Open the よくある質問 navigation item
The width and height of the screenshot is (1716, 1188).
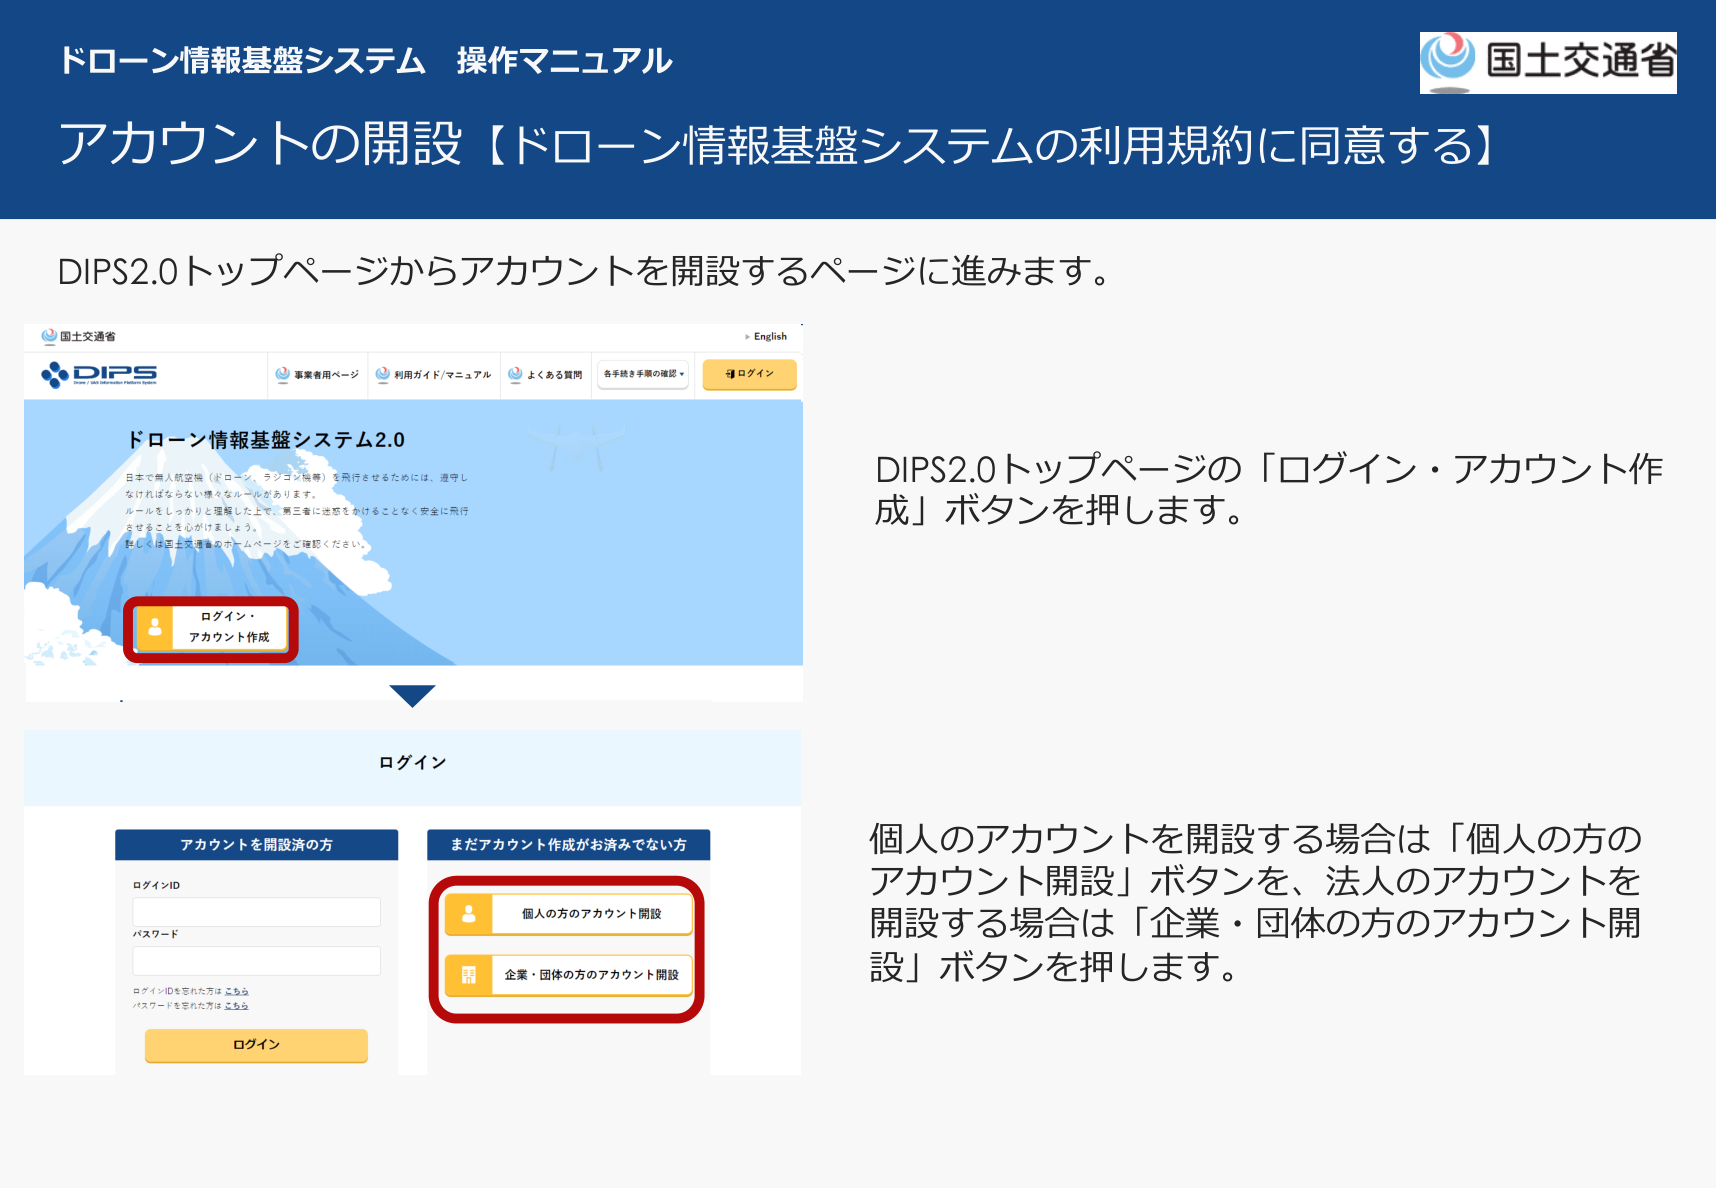[545, 375]
